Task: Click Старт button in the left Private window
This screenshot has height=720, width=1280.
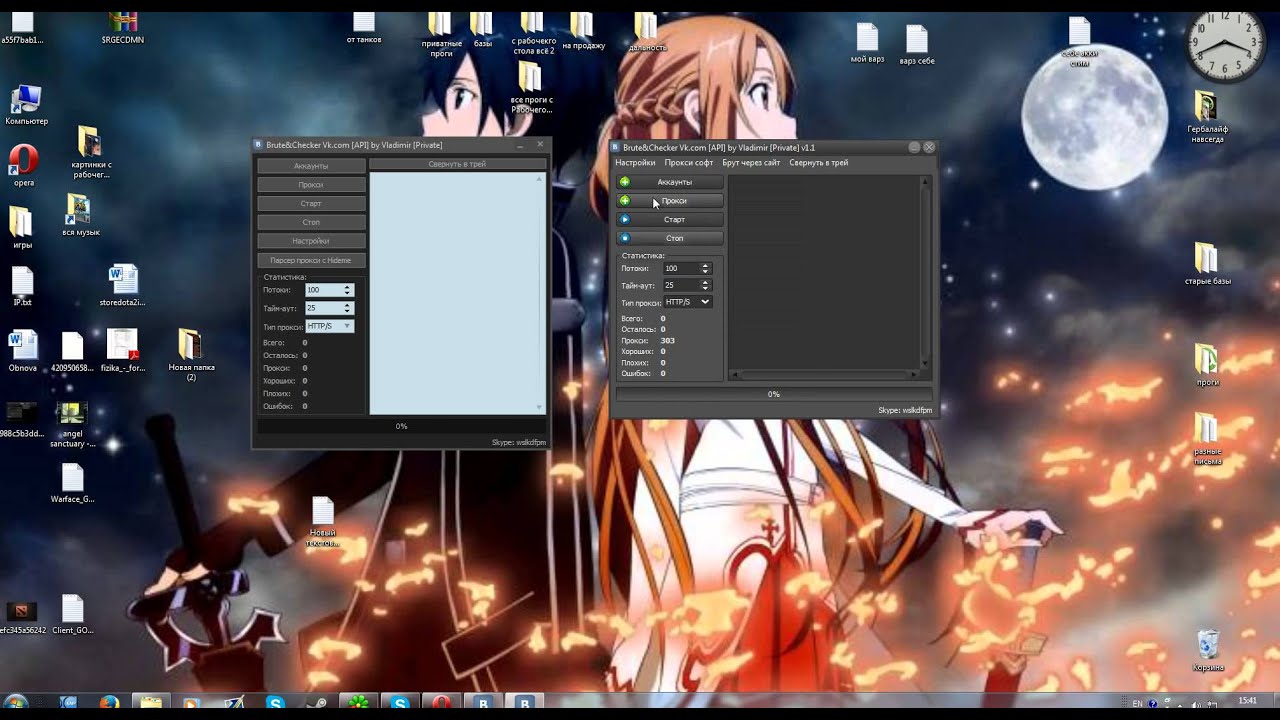Action: coord(311,203)
